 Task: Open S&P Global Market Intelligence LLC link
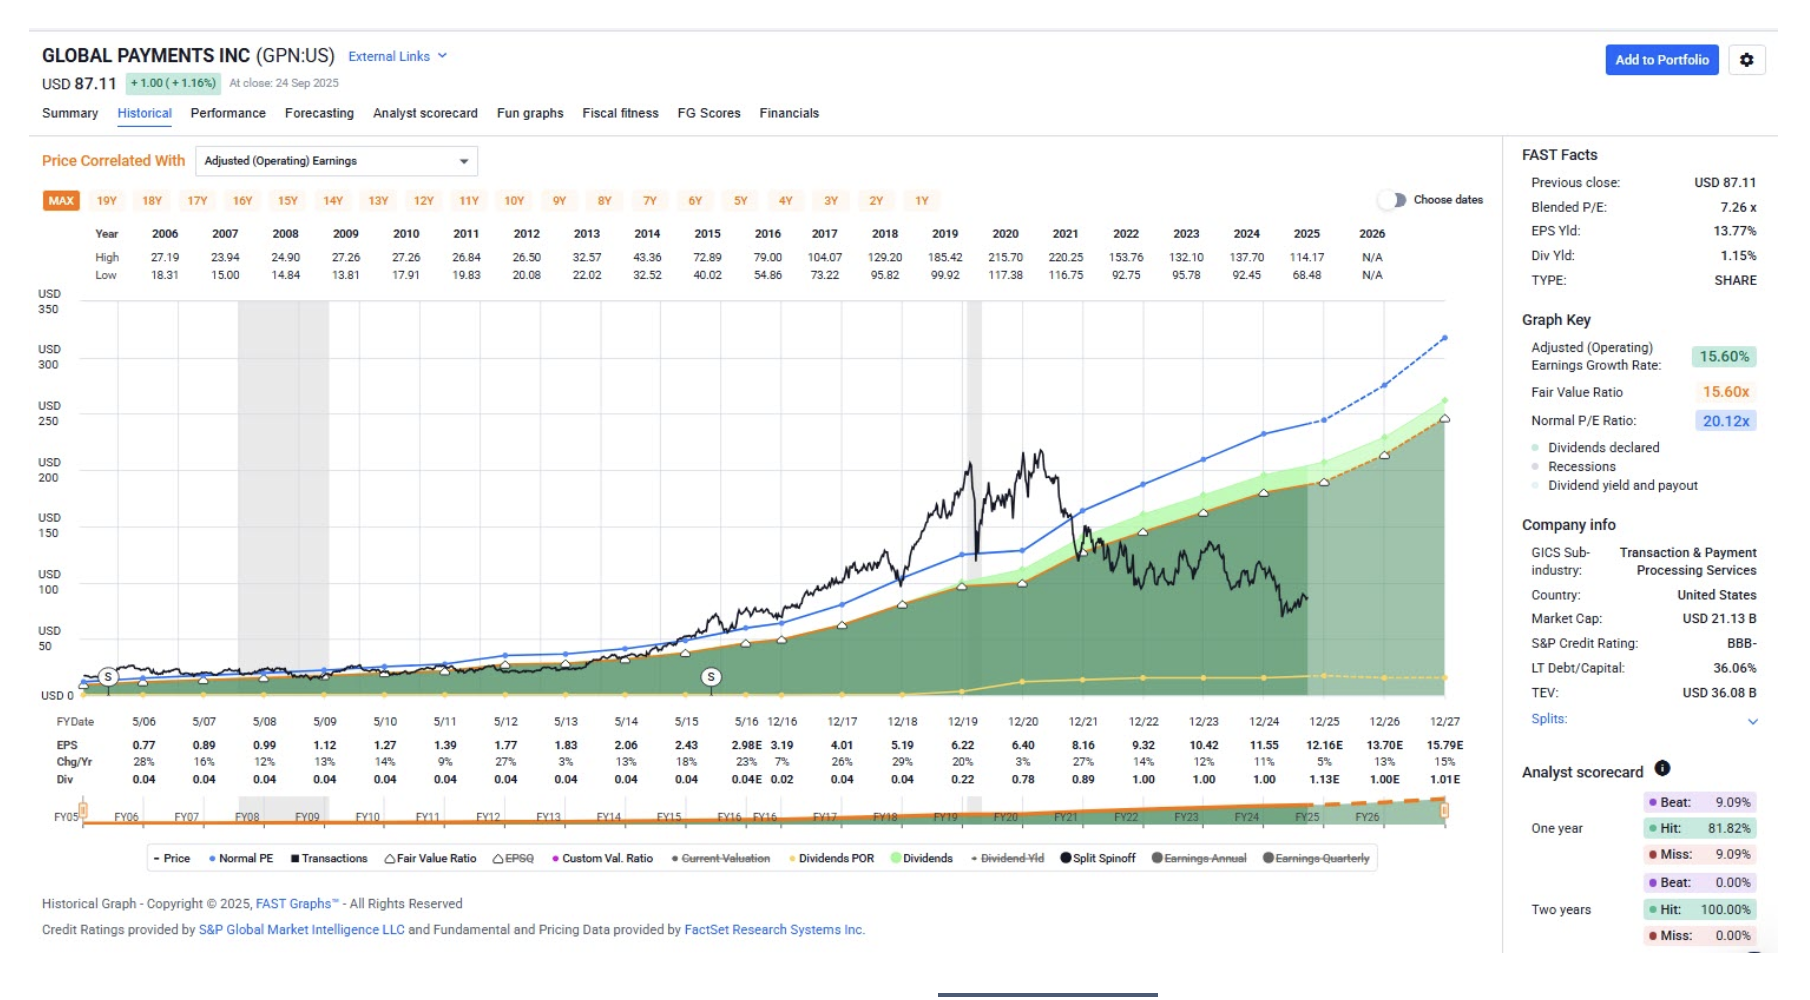point(302,930)
